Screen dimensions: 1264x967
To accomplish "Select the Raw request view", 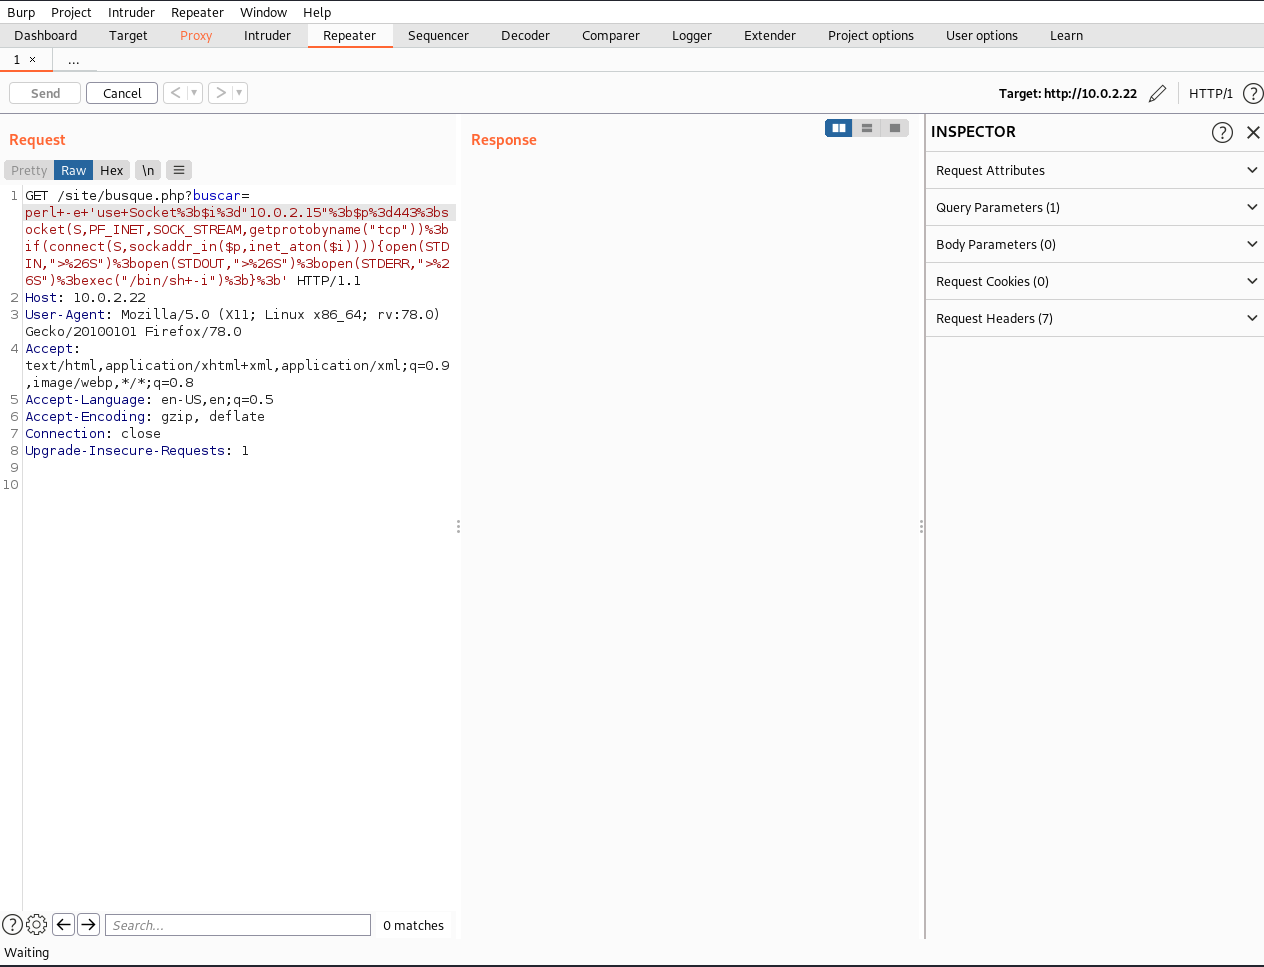I will coord(74,170).
